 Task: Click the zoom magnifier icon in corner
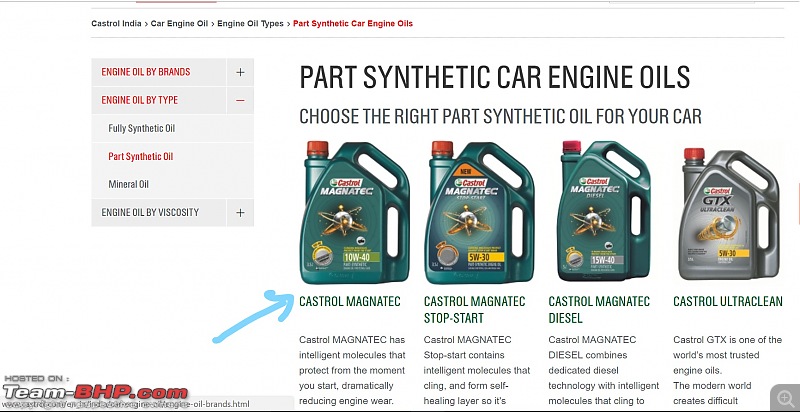784,397
